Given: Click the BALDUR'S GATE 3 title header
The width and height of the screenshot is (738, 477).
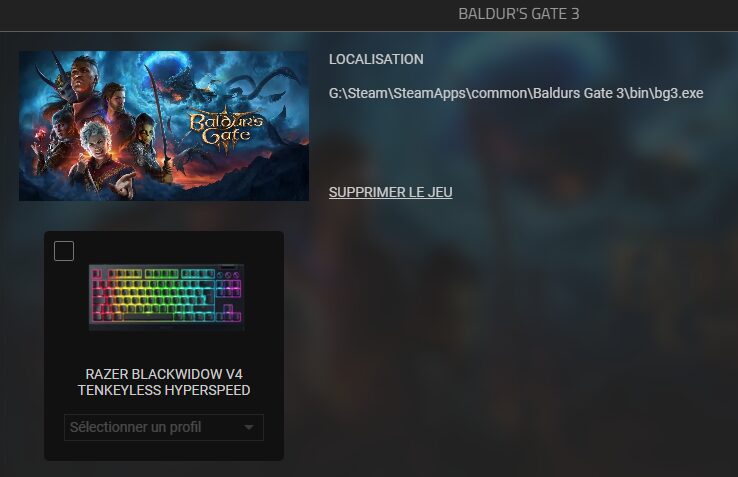Looking at the screenshot, I should click(x=519, y=14).
